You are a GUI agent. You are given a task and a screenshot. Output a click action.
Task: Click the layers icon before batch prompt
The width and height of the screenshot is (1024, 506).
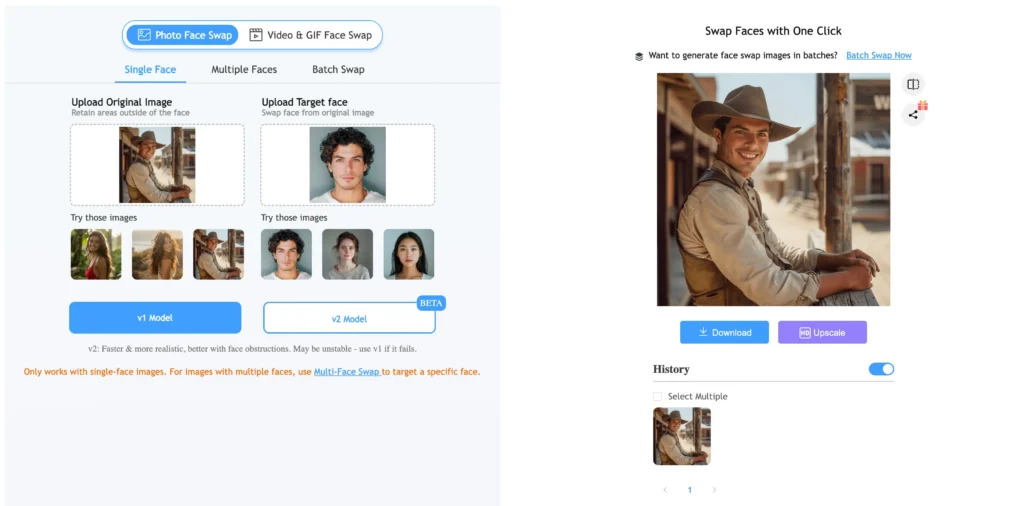click(639, 56)
